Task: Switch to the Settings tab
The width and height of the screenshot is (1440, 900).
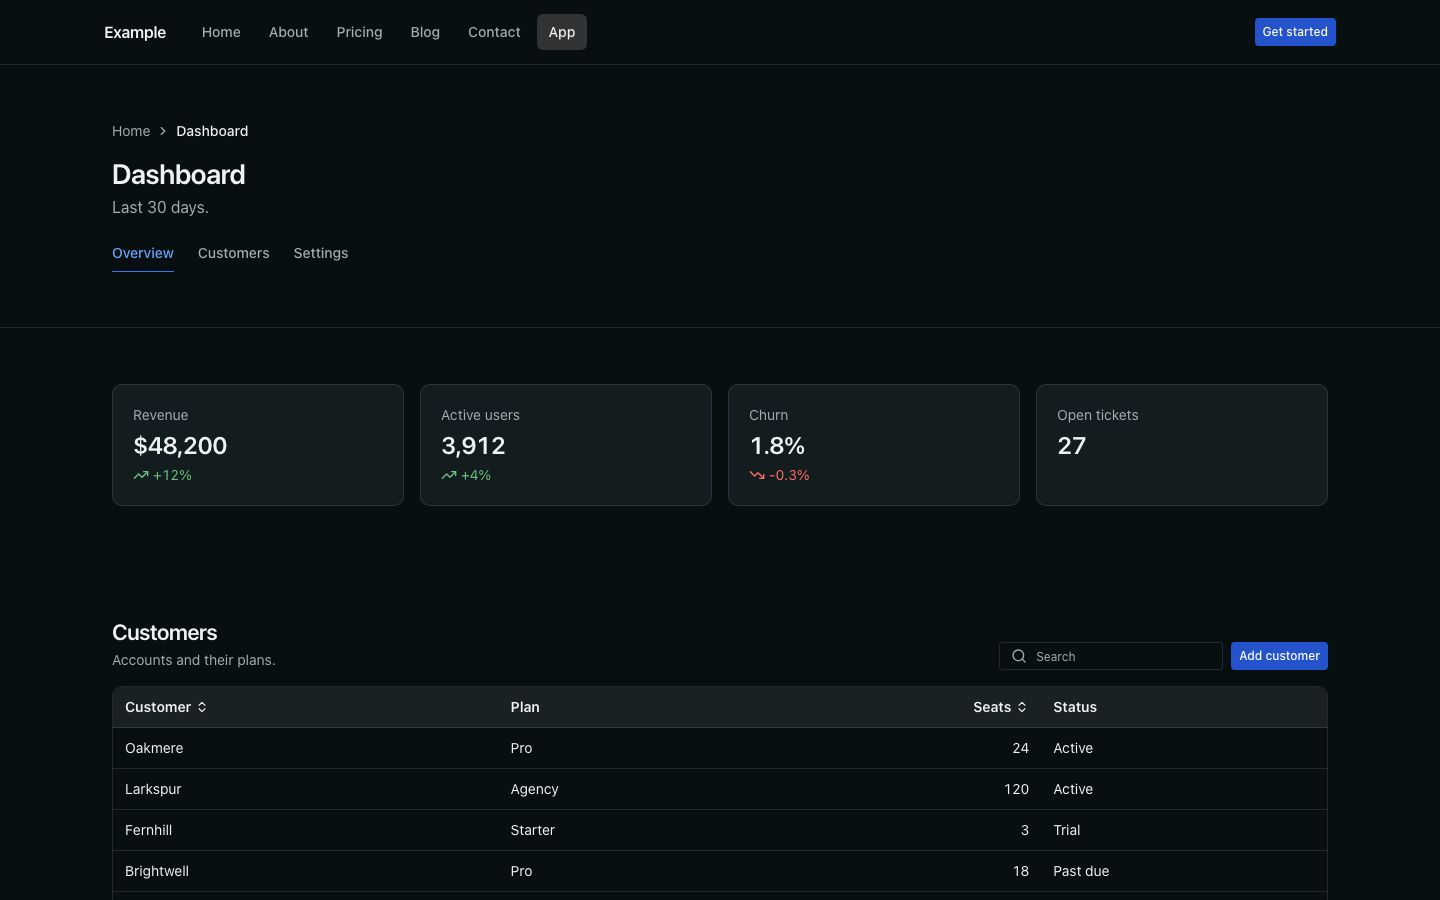Action: pos(321,253)
